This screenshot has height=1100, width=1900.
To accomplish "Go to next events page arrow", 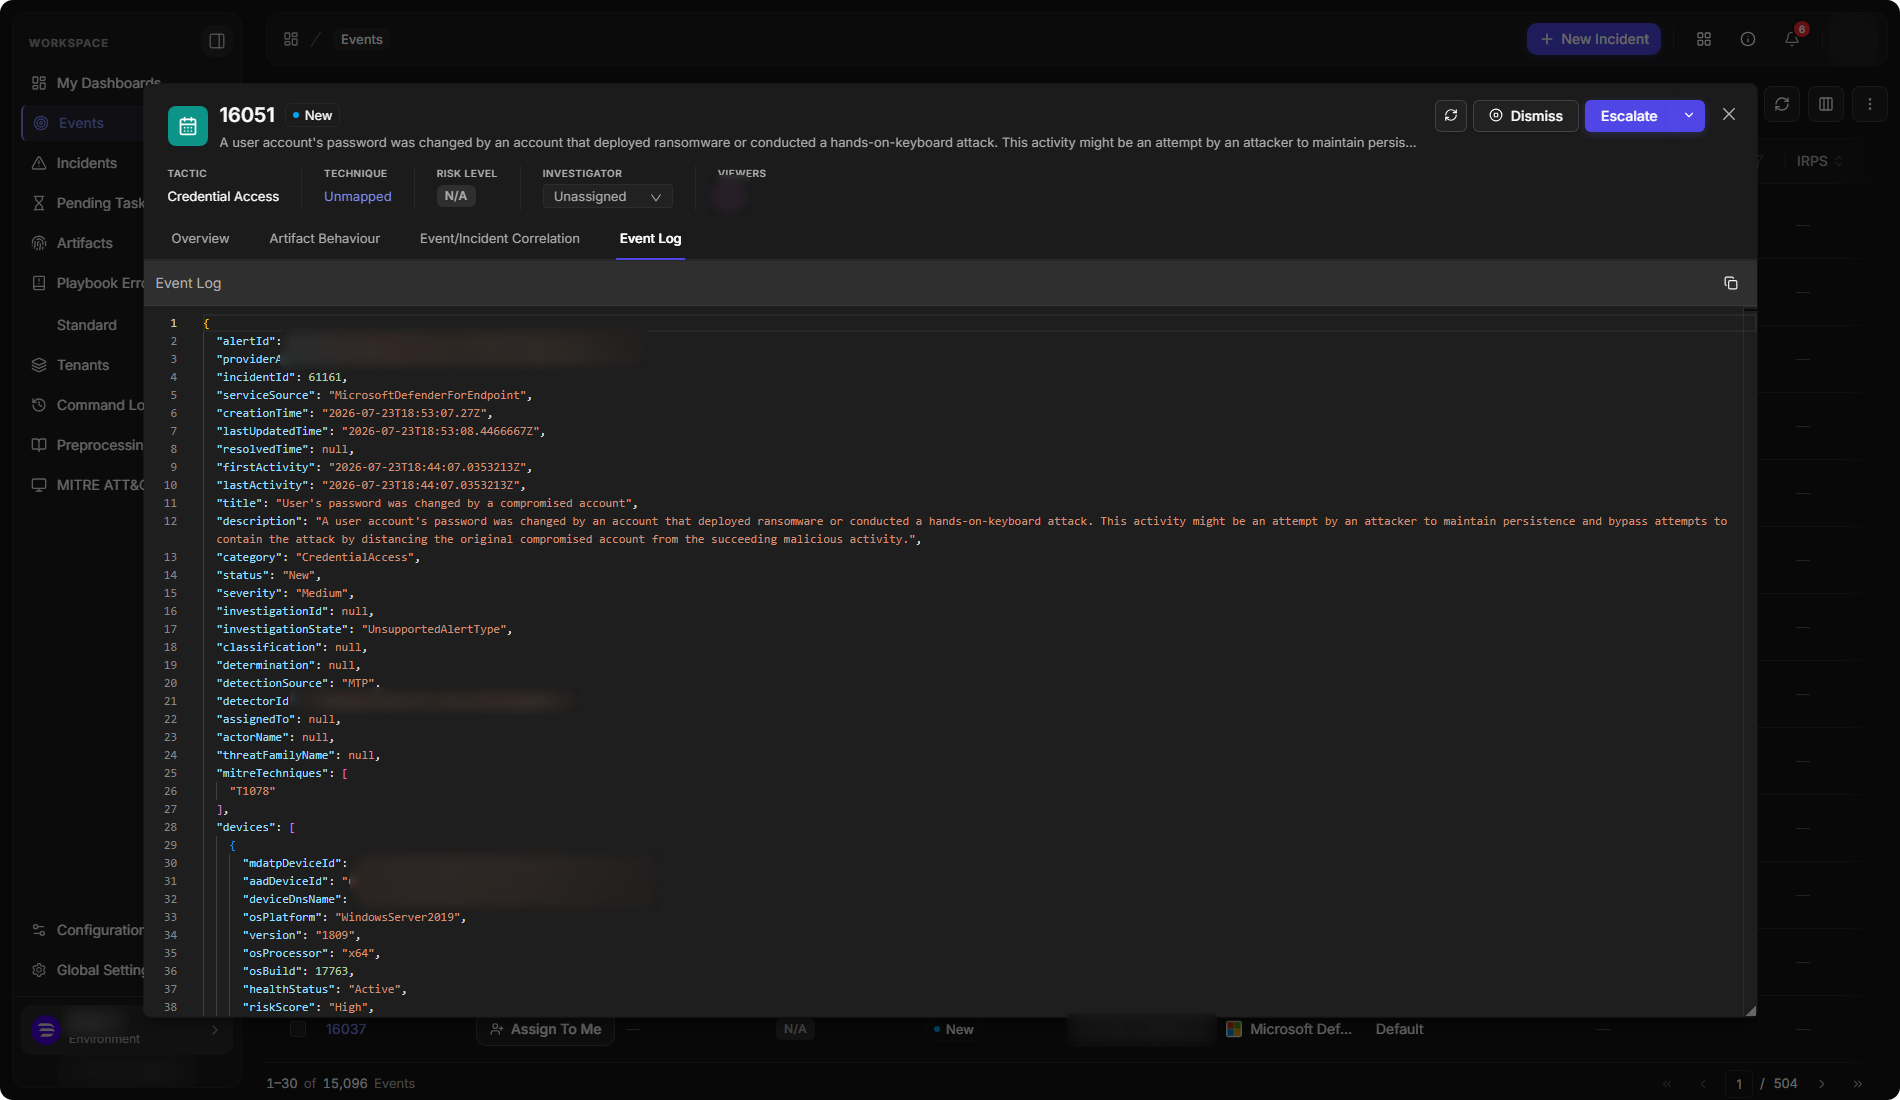I will click(x=1822, y=1084).
